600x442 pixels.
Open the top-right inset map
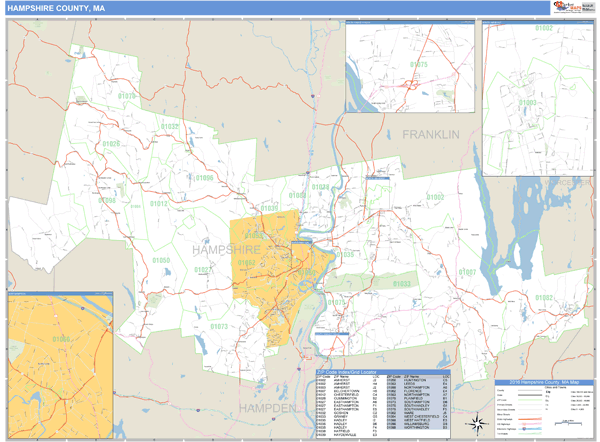[x=537, y=98]
